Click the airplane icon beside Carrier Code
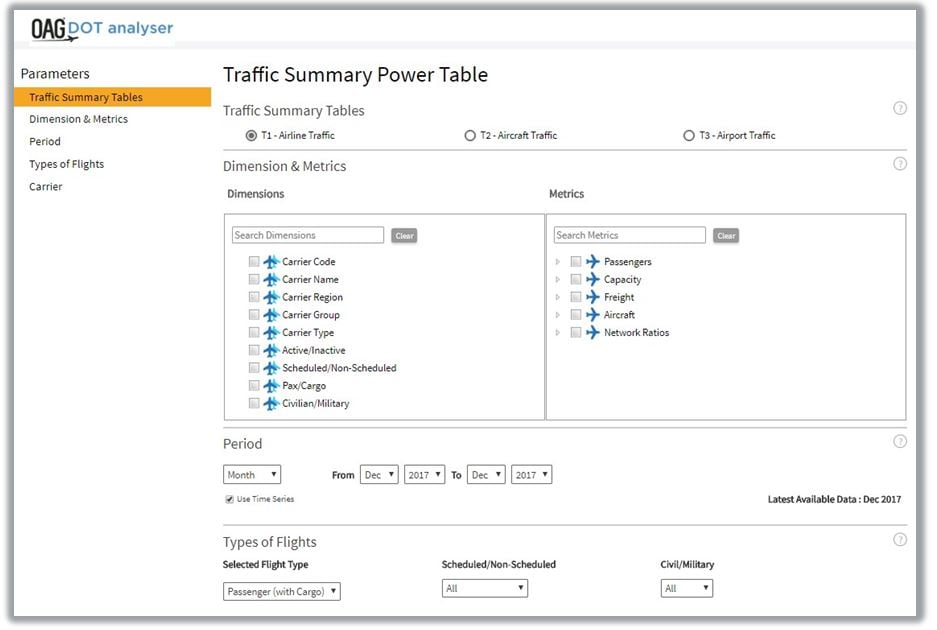Image resolution: width=937 pixels, height=630 pixels. click(270, 262)
